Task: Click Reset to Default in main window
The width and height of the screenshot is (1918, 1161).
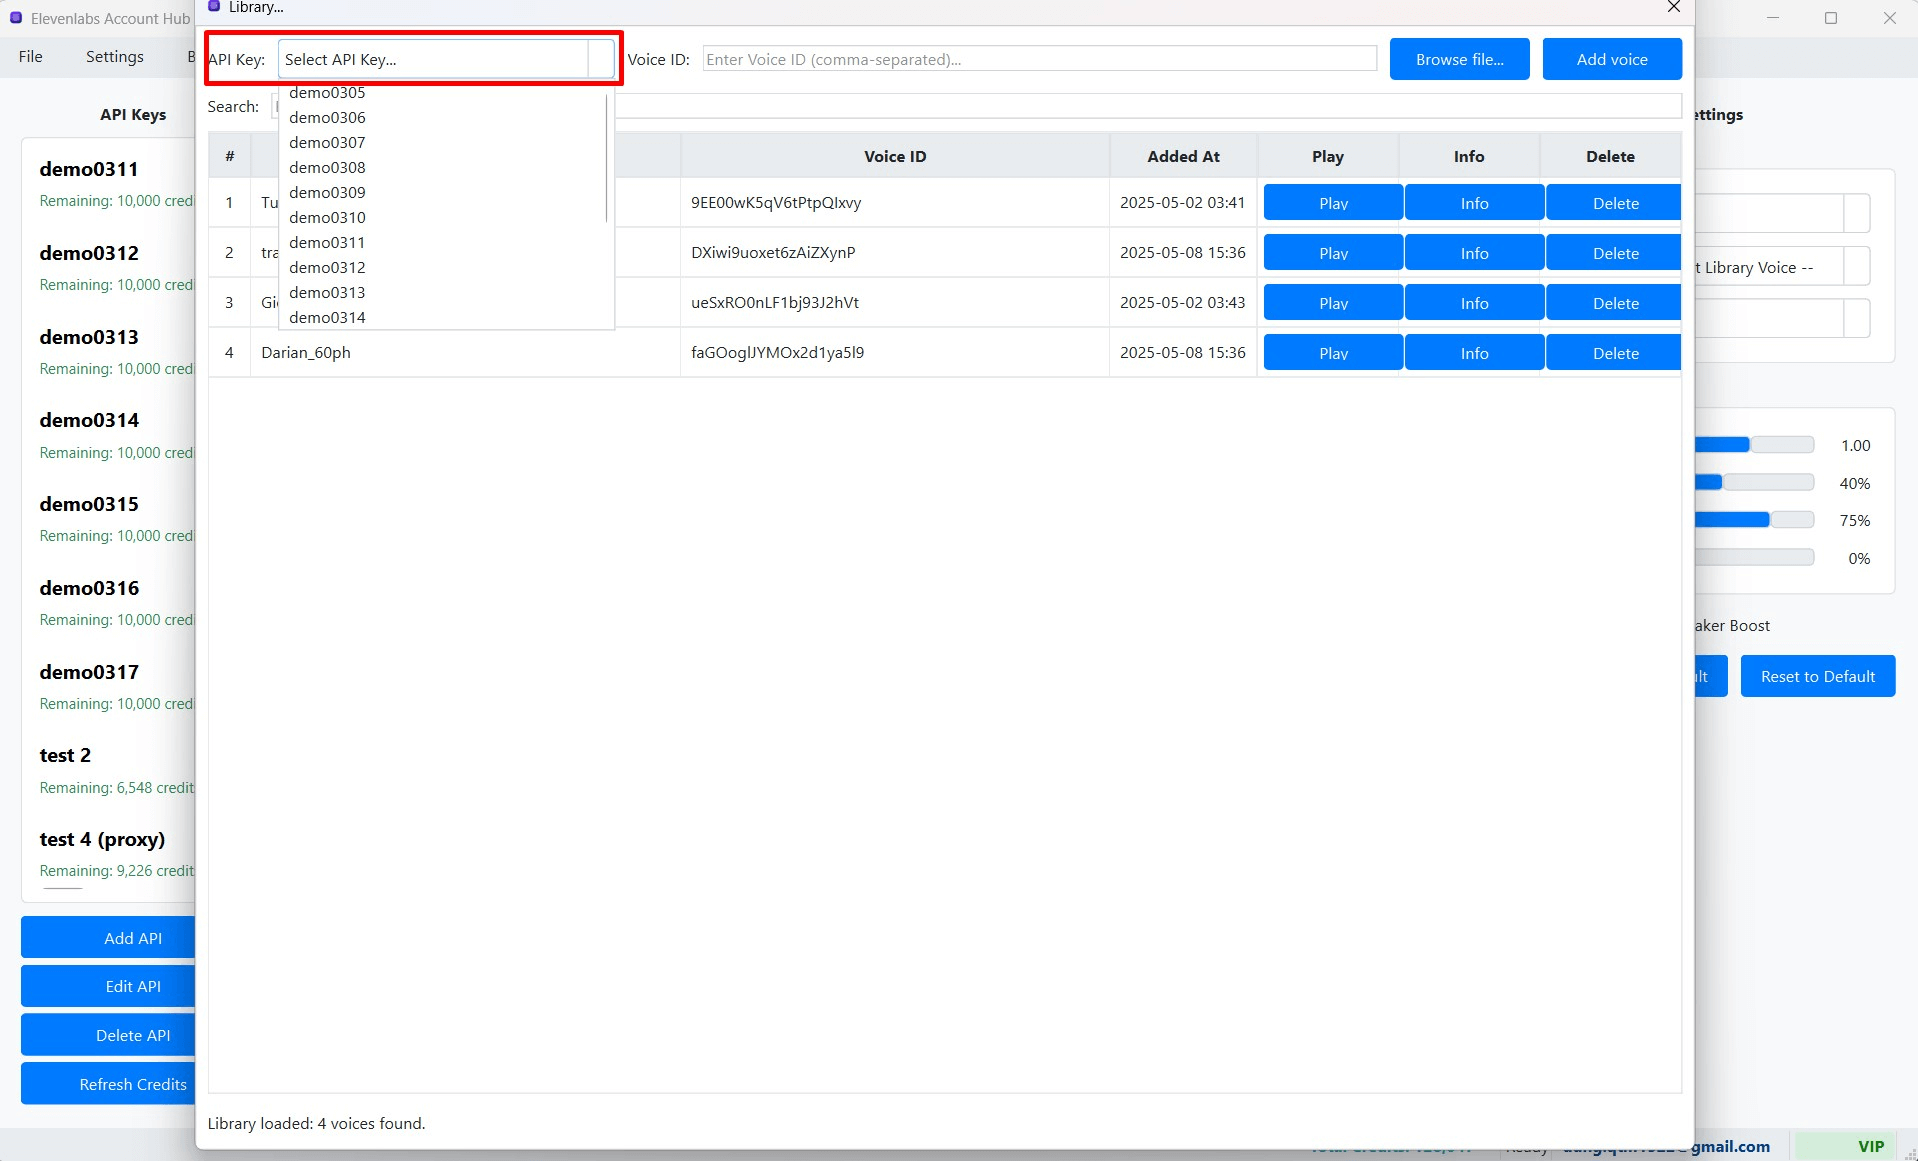Action: [x=1817, y=676]
